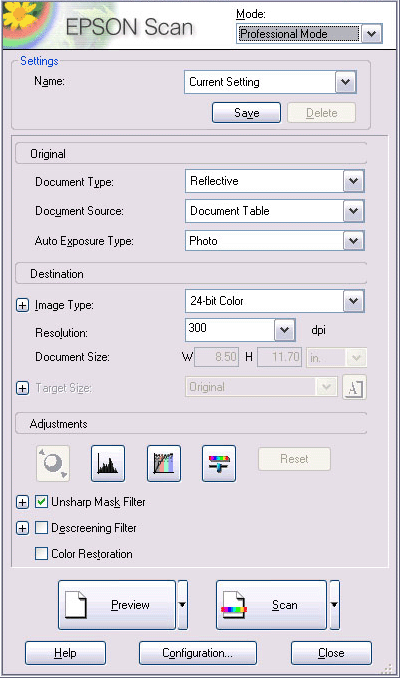Expand the Image Type options
This screenshot has height=678, width=400.
(x=22, y=305)
